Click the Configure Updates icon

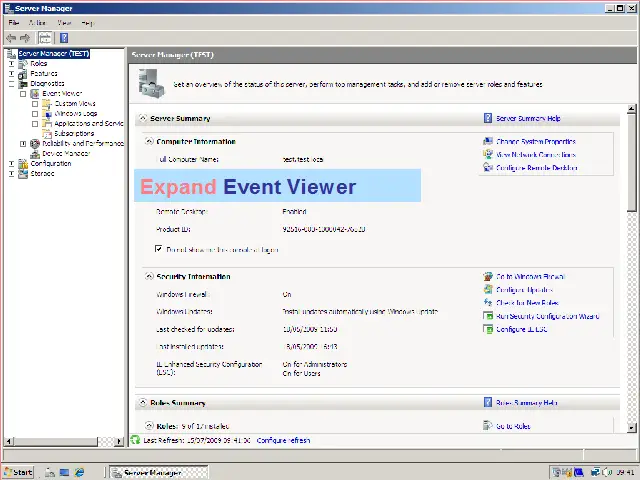coord(488,289)
